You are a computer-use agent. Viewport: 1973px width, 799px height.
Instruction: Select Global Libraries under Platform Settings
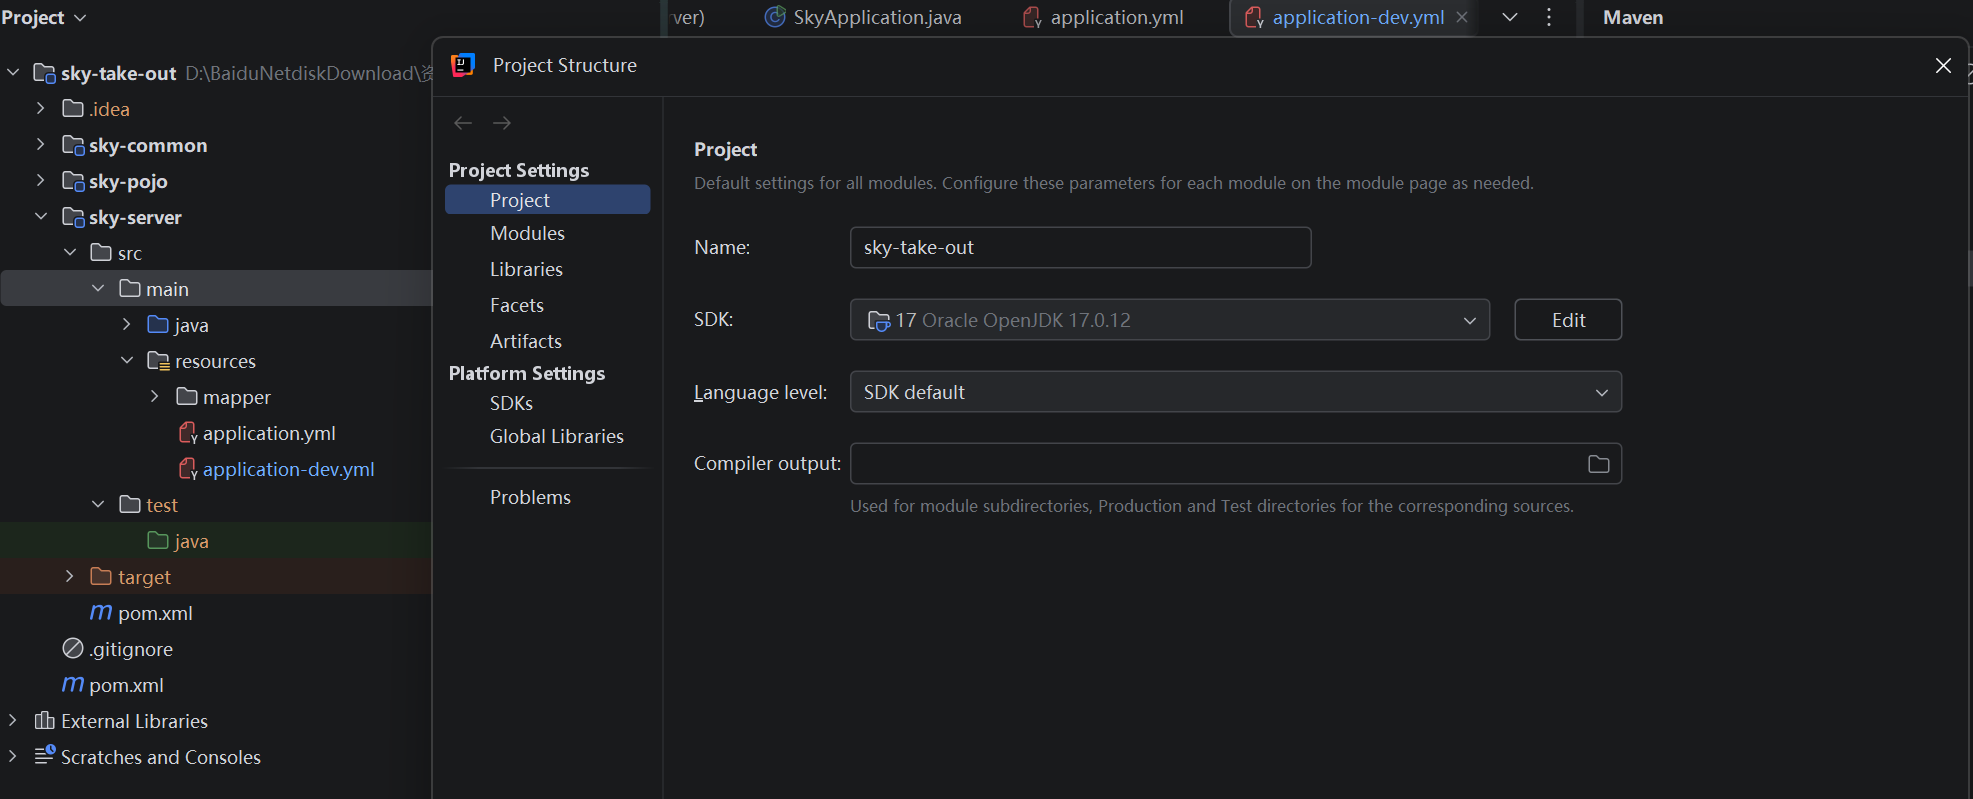pos(557,436)
